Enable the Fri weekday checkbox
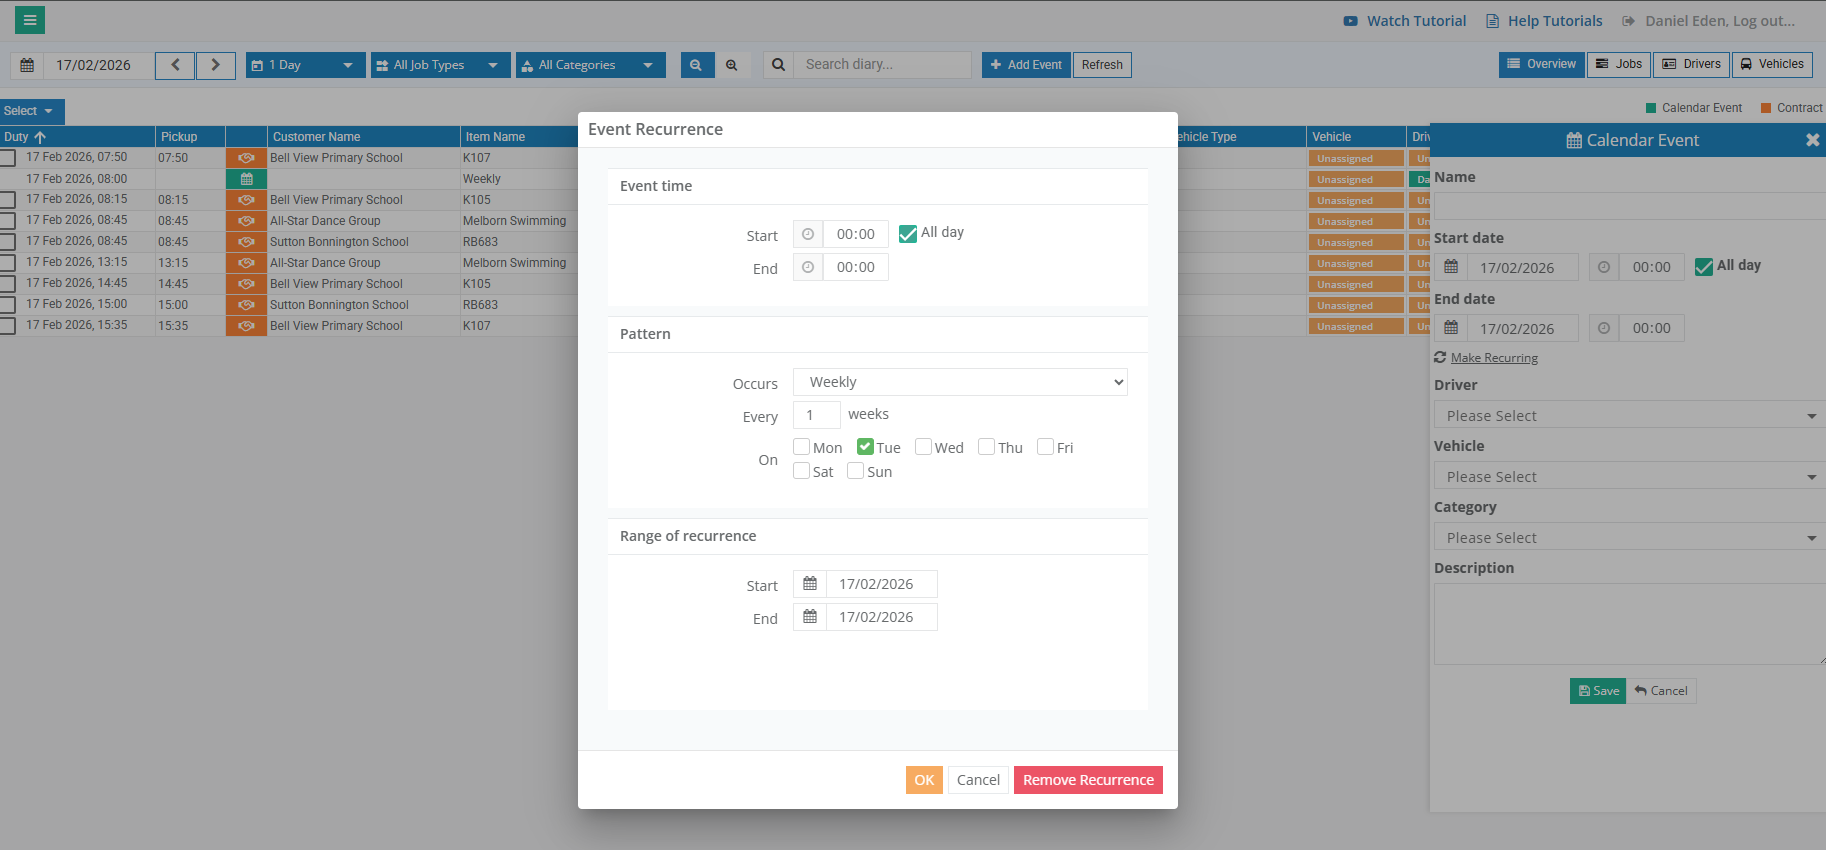 coord(1045,447)
